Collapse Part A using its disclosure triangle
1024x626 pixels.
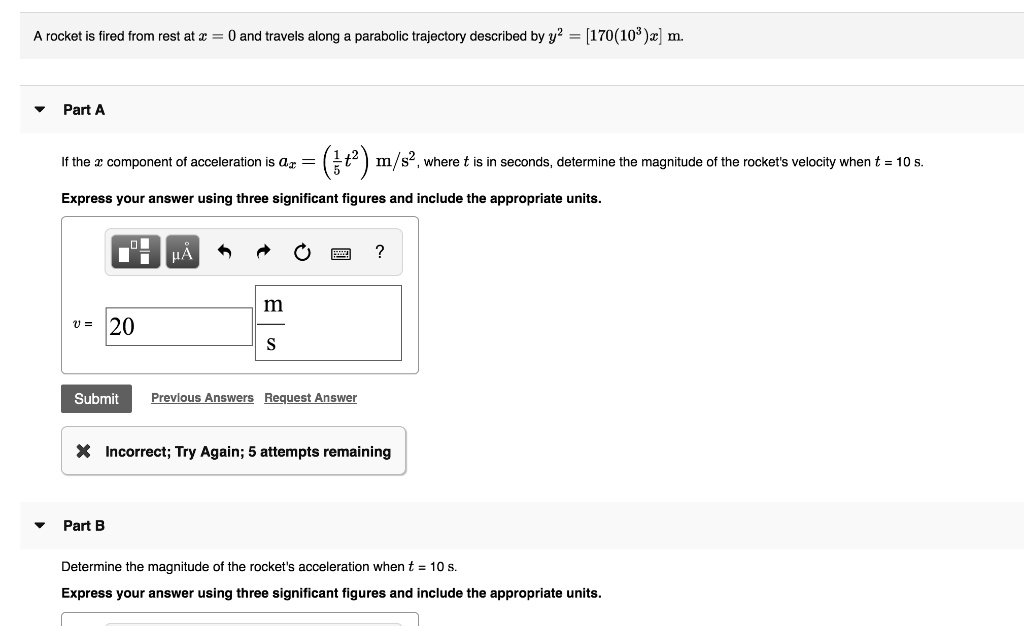38,110
